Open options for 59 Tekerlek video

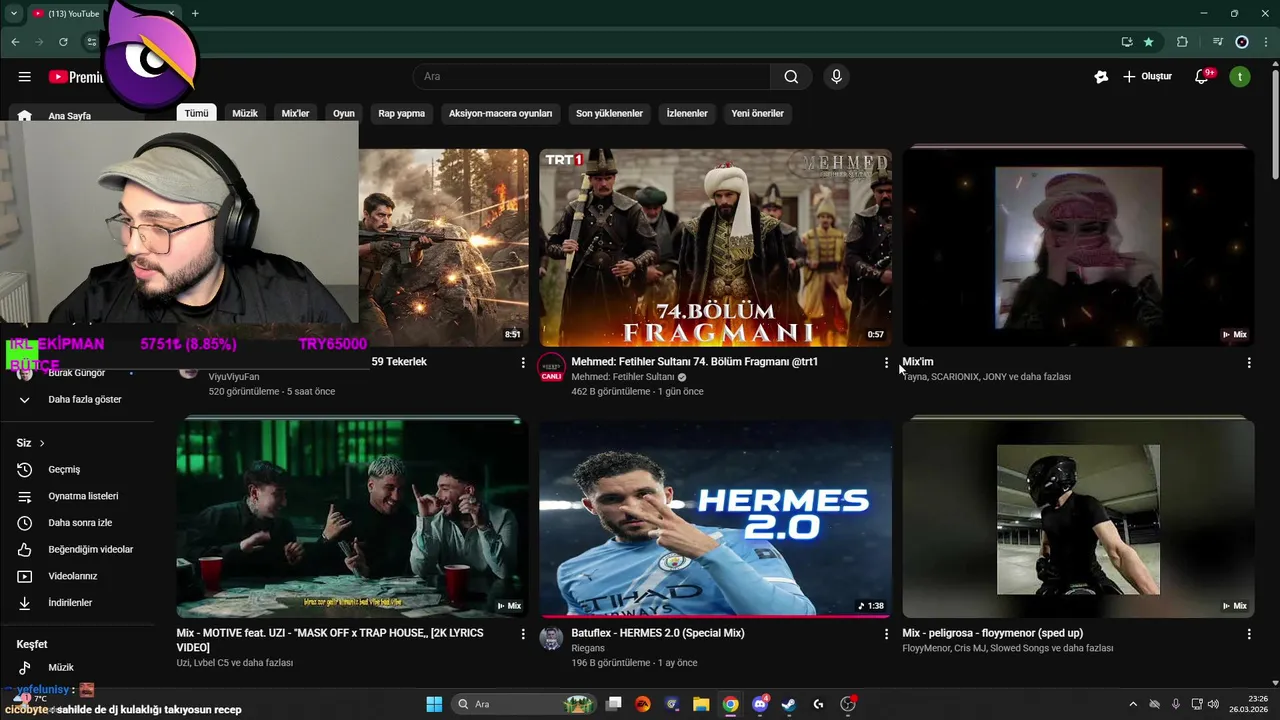coord(522,363)
